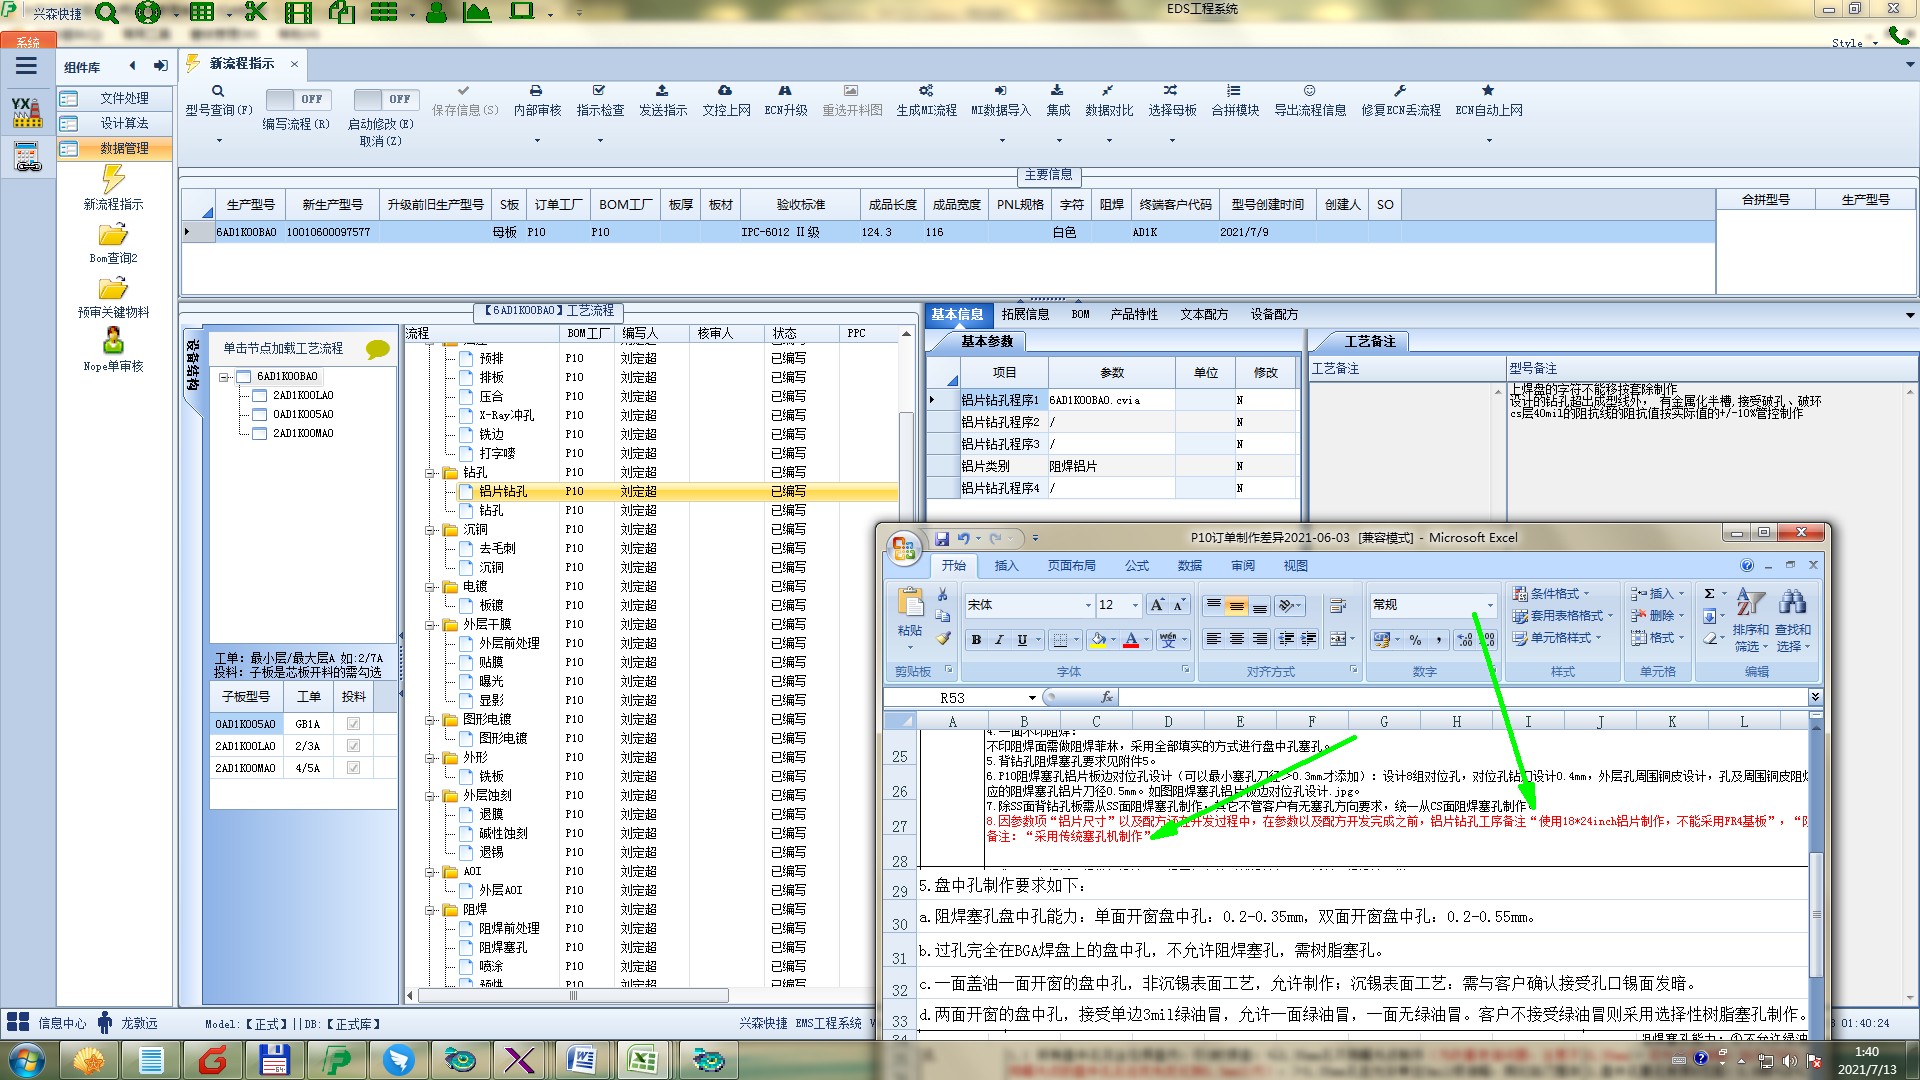
Task: Check 投料 checkbox for 0AD1K005A0
Action: coord(353,724)
